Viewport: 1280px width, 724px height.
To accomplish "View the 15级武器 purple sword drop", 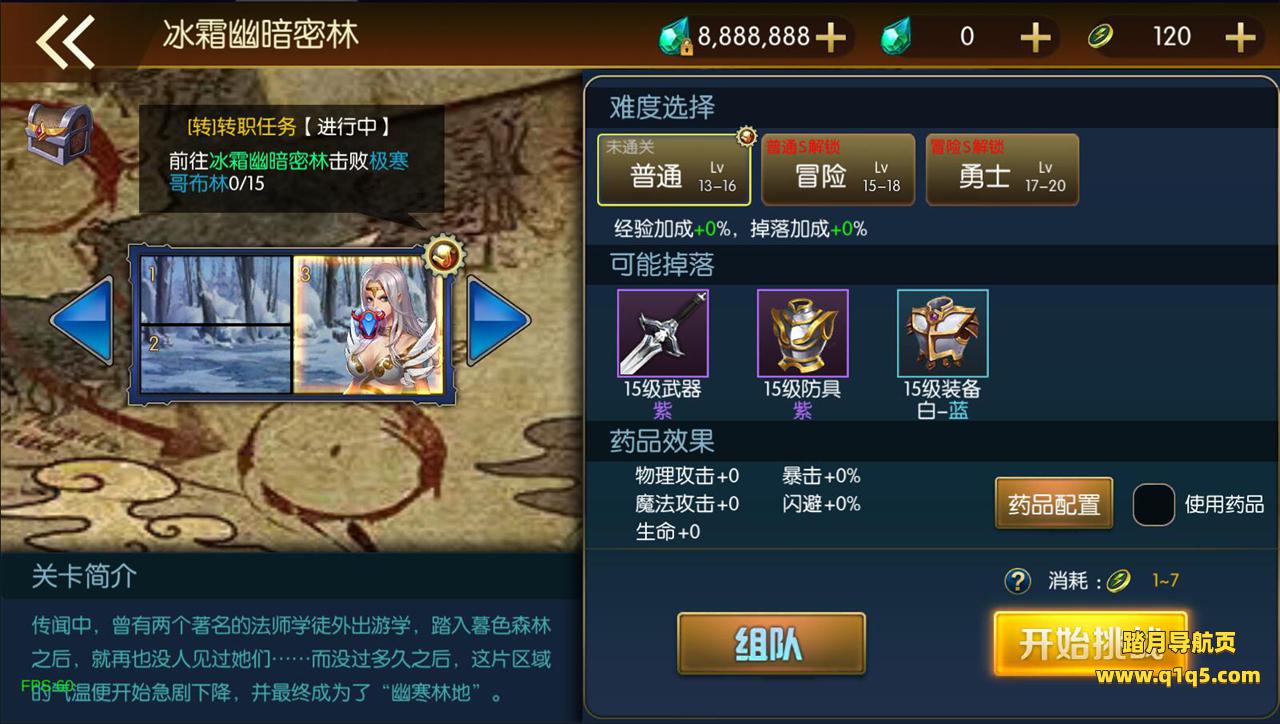I will [x=663, y=333].
